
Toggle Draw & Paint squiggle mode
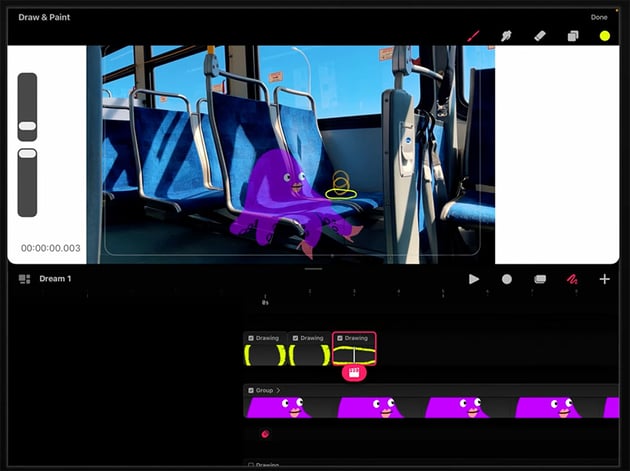(572, 279)
